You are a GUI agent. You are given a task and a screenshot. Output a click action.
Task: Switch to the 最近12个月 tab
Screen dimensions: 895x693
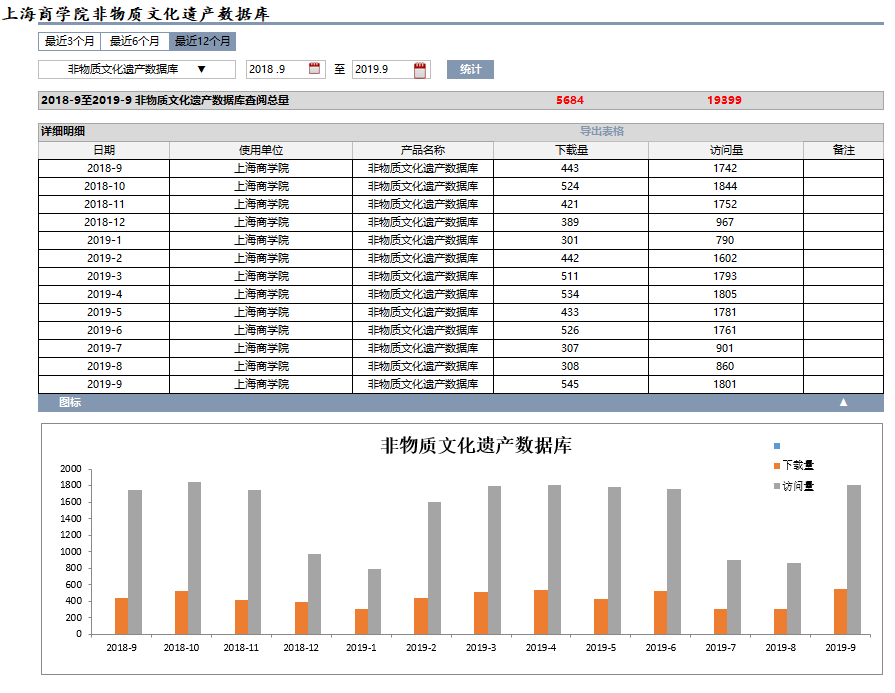tap(202, 41)
